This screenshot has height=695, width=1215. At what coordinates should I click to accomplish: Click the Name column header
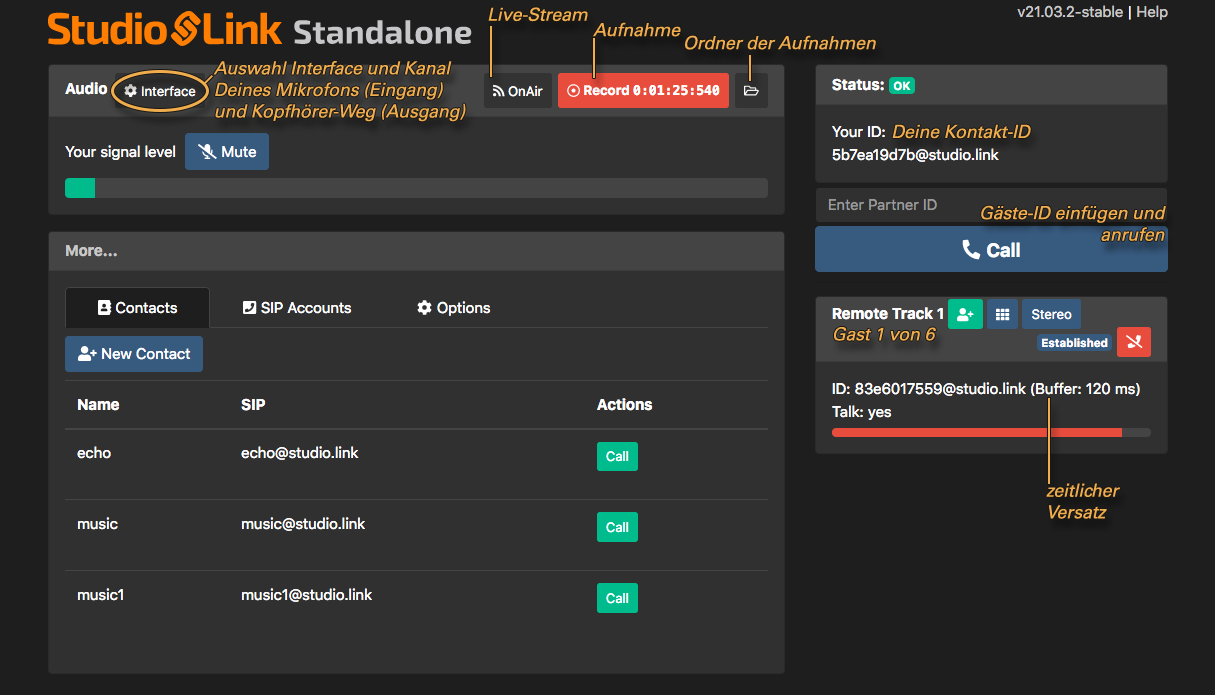tap(98, 405)
